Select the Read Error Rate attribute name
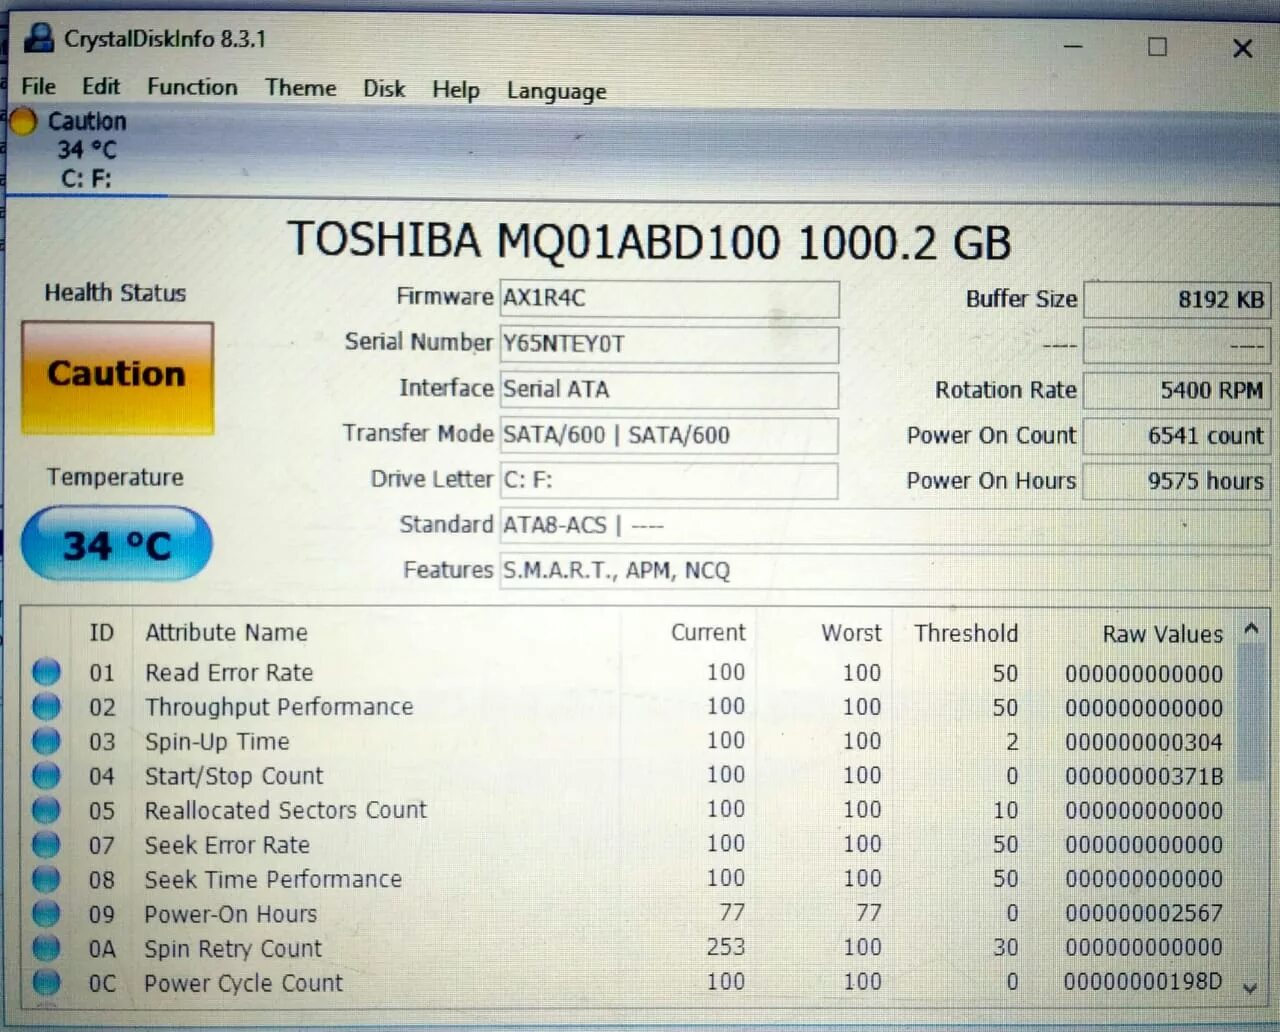Viewport: 1280px width, 1032px height. 229,673
